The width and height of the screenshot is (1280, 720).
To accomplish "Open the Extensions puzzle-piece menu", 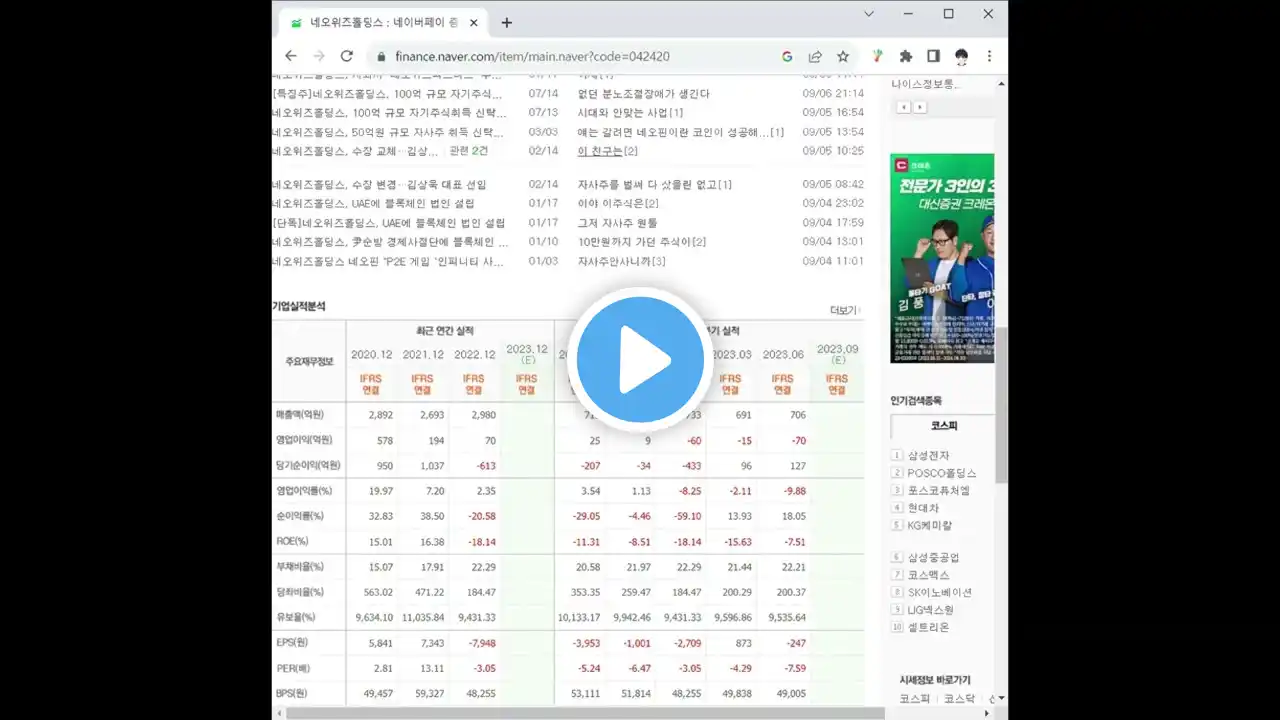I will tap(906, 56).
